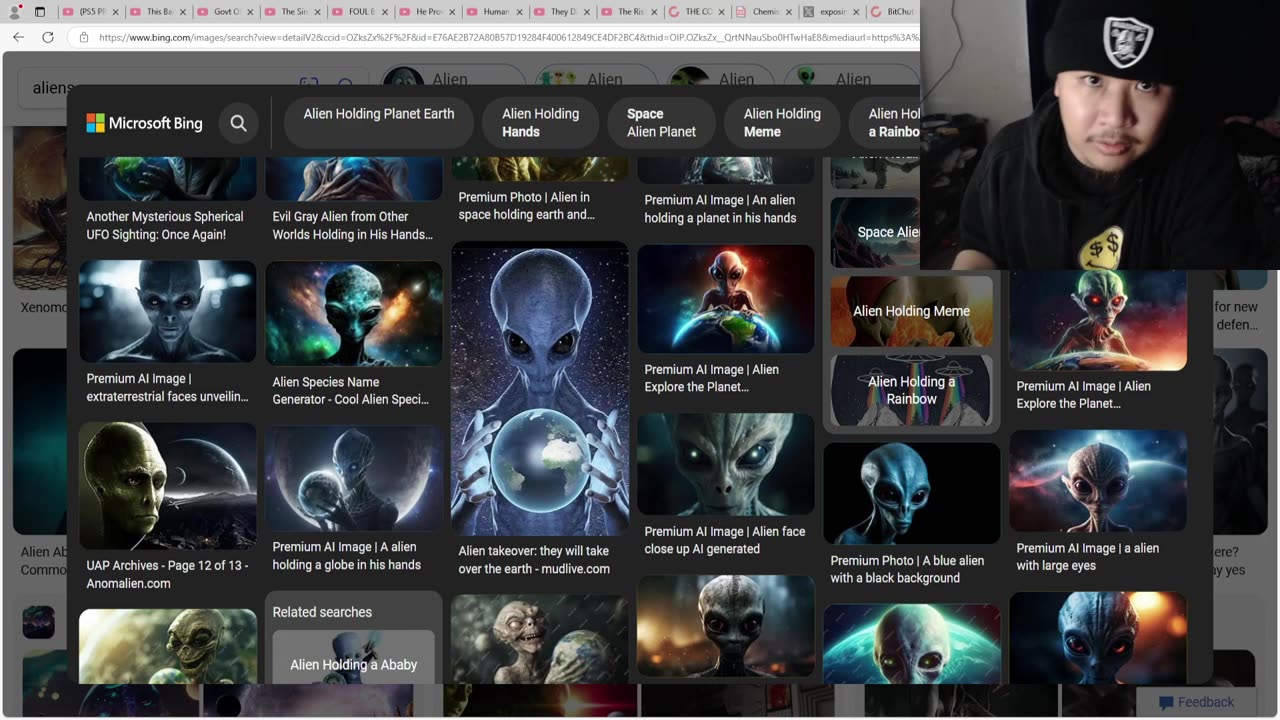Open the 'extraterrestrial faces unveiling' thumbnail
This screenshot has height=720, width=1280.
coord(168,311)
